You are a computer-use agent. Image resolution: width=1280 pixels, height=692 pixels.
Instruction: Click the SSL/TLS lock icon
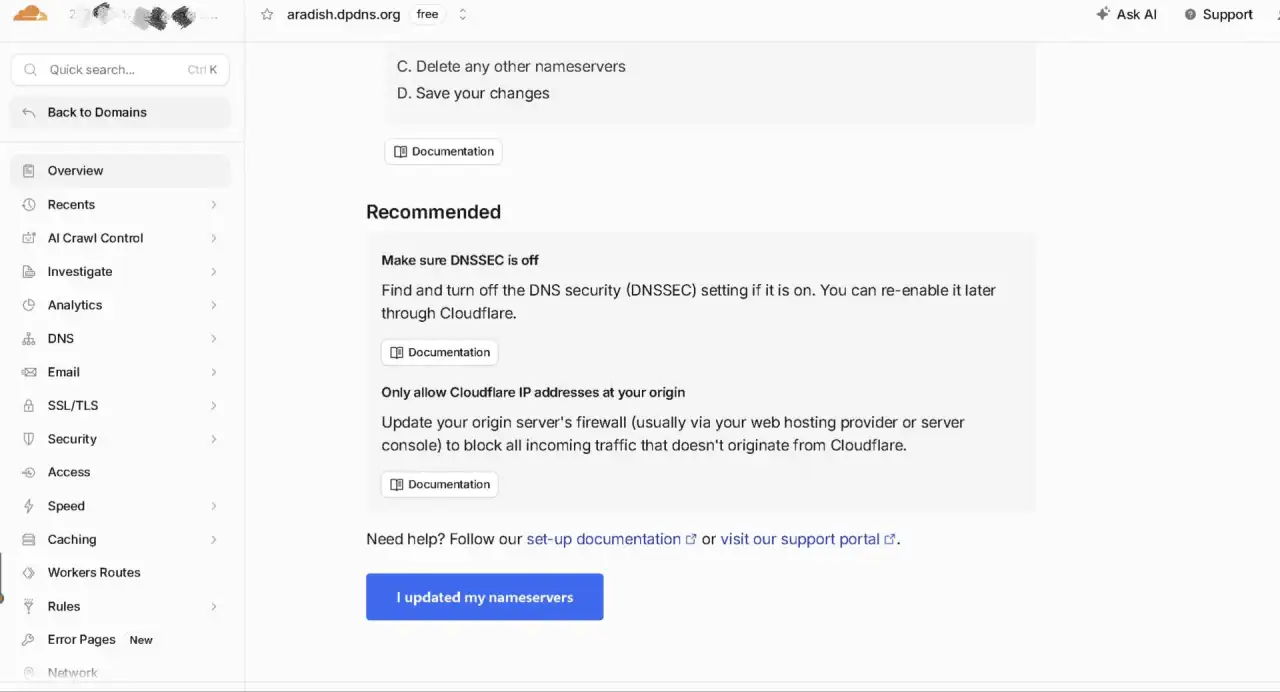28,406
